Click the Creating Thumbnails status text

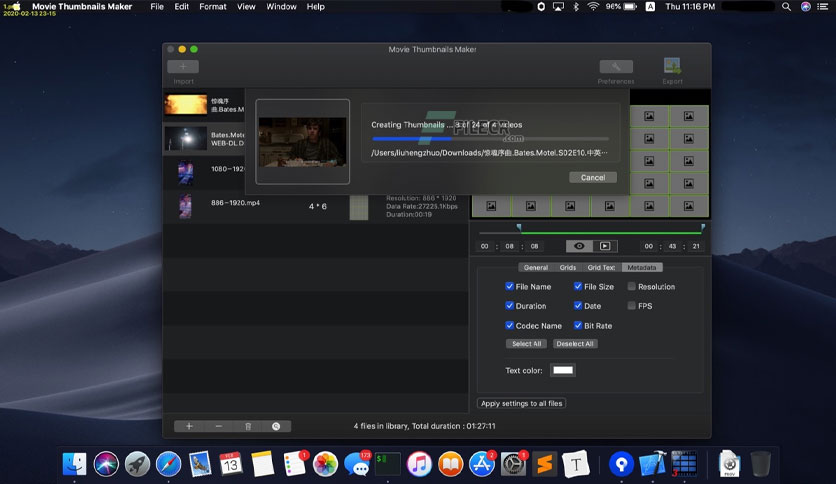pos(447,125)
